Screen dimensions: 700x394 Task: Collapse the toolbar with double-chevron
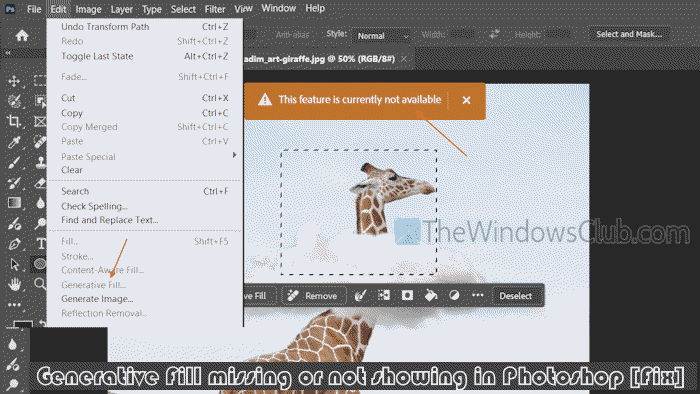point(8,53)
